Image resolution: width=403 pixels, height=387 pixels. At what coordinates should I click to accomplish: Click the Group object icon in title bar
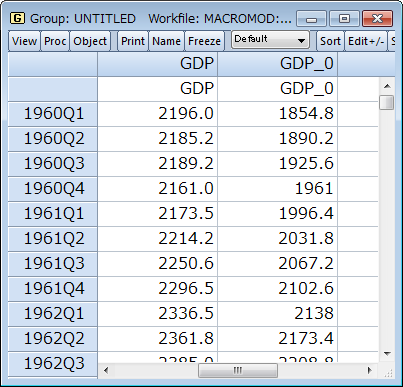tap(17, 18)
